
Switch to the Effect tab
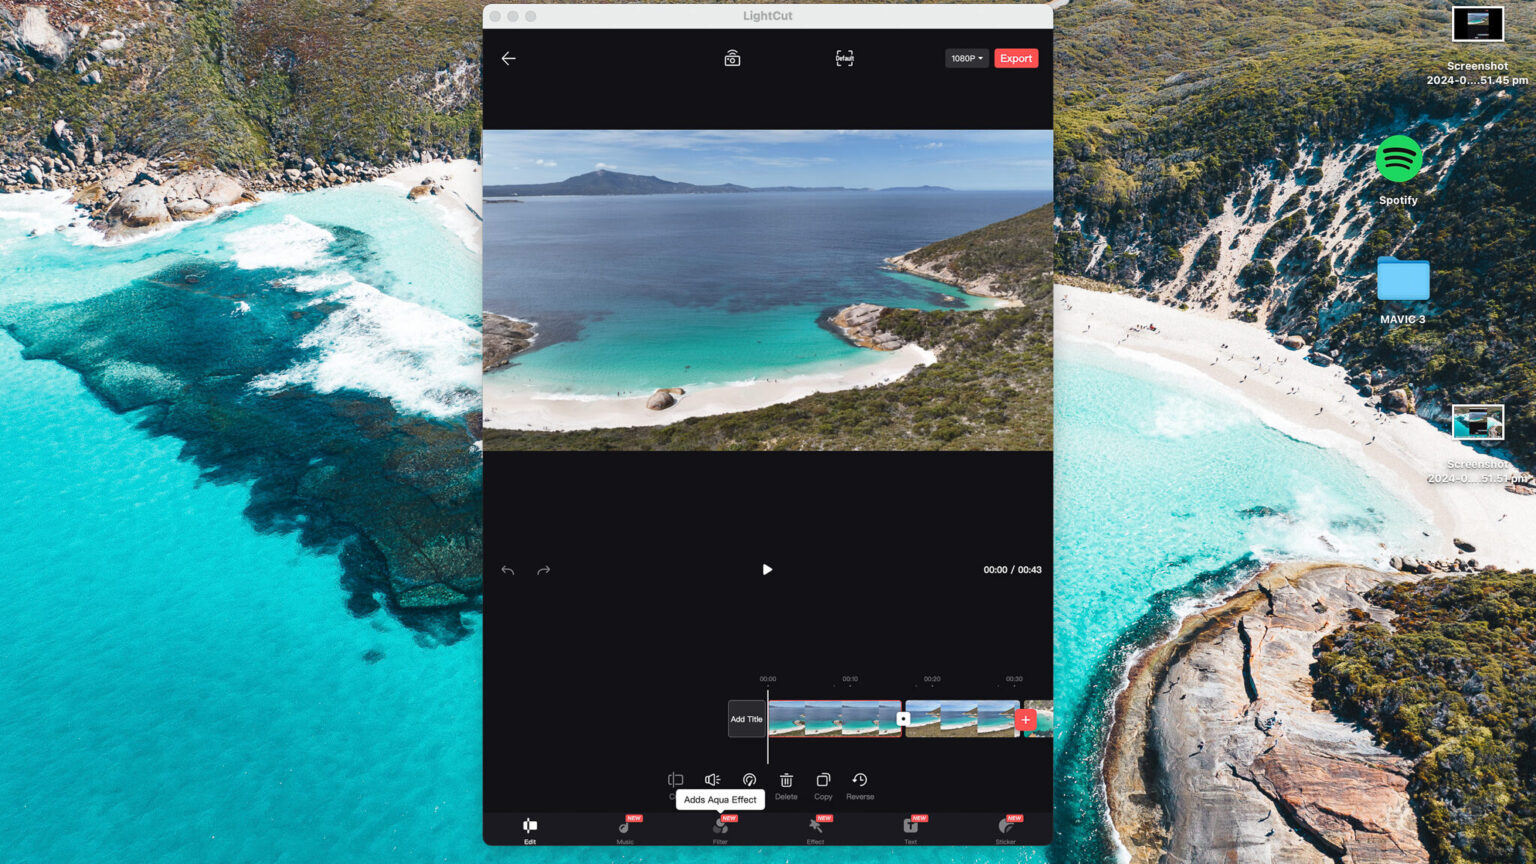tap(815, 828)
